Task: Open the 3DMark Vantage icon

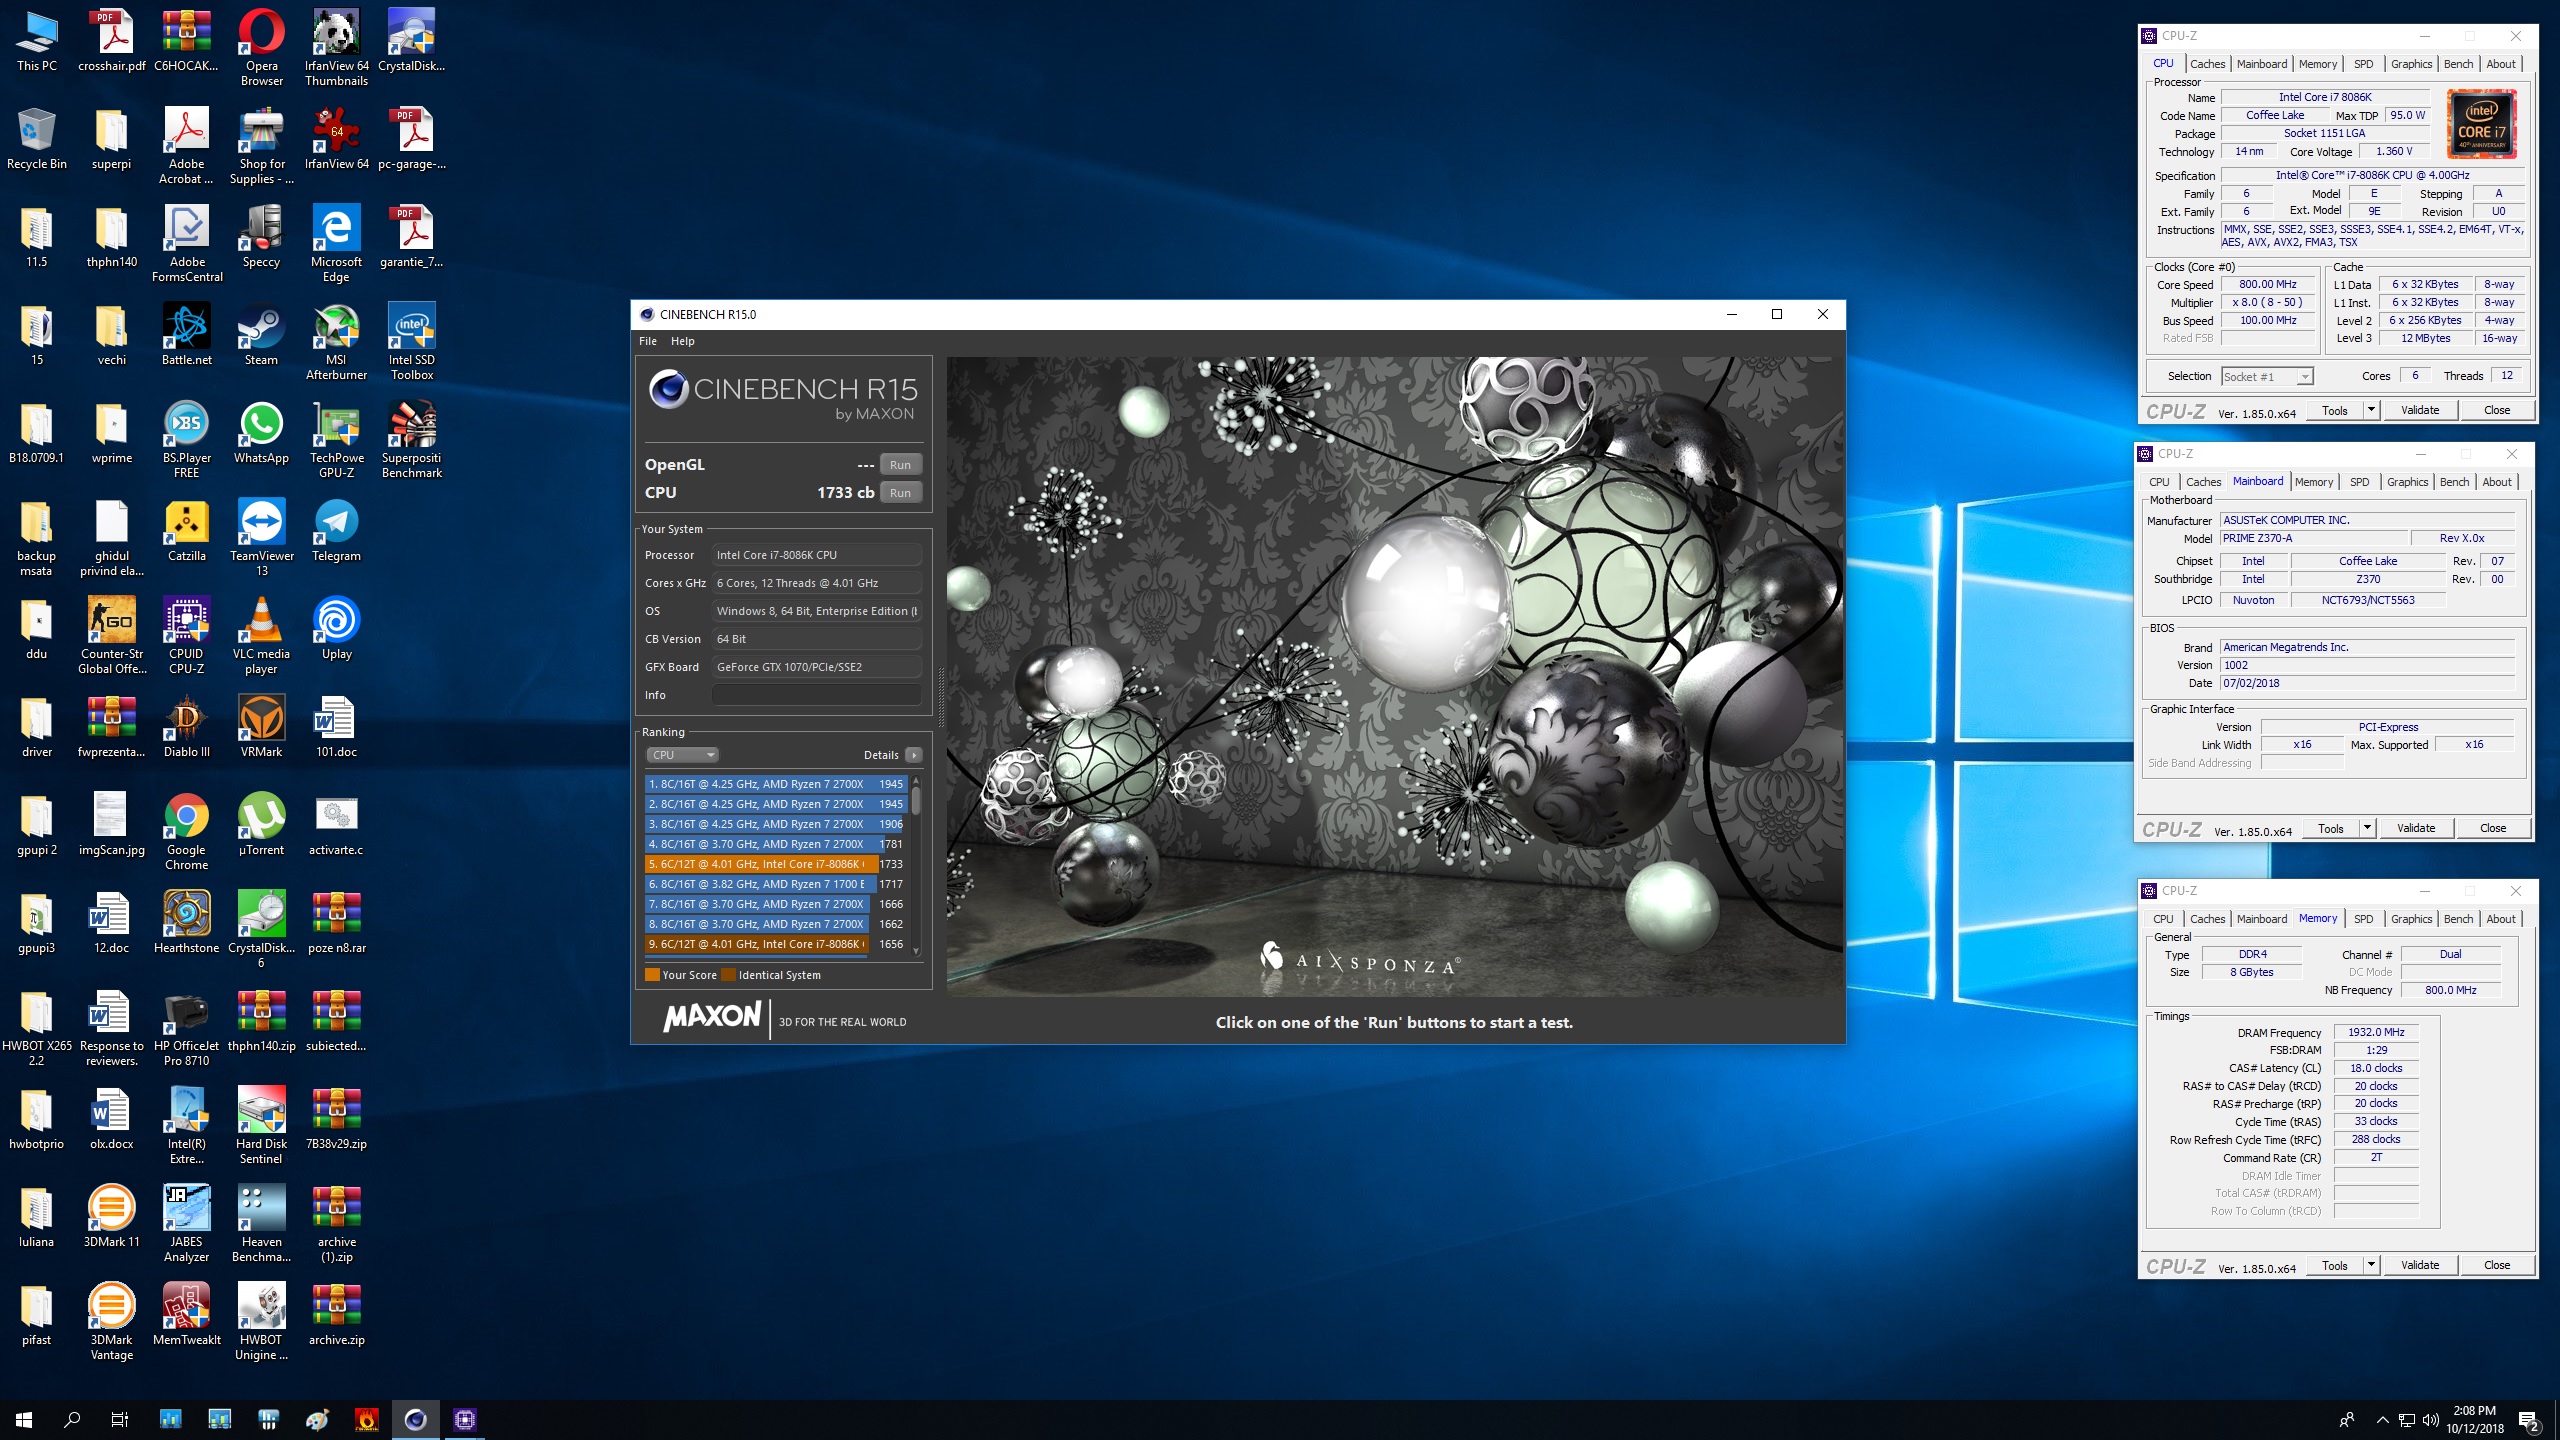Action: [112, 1322]
